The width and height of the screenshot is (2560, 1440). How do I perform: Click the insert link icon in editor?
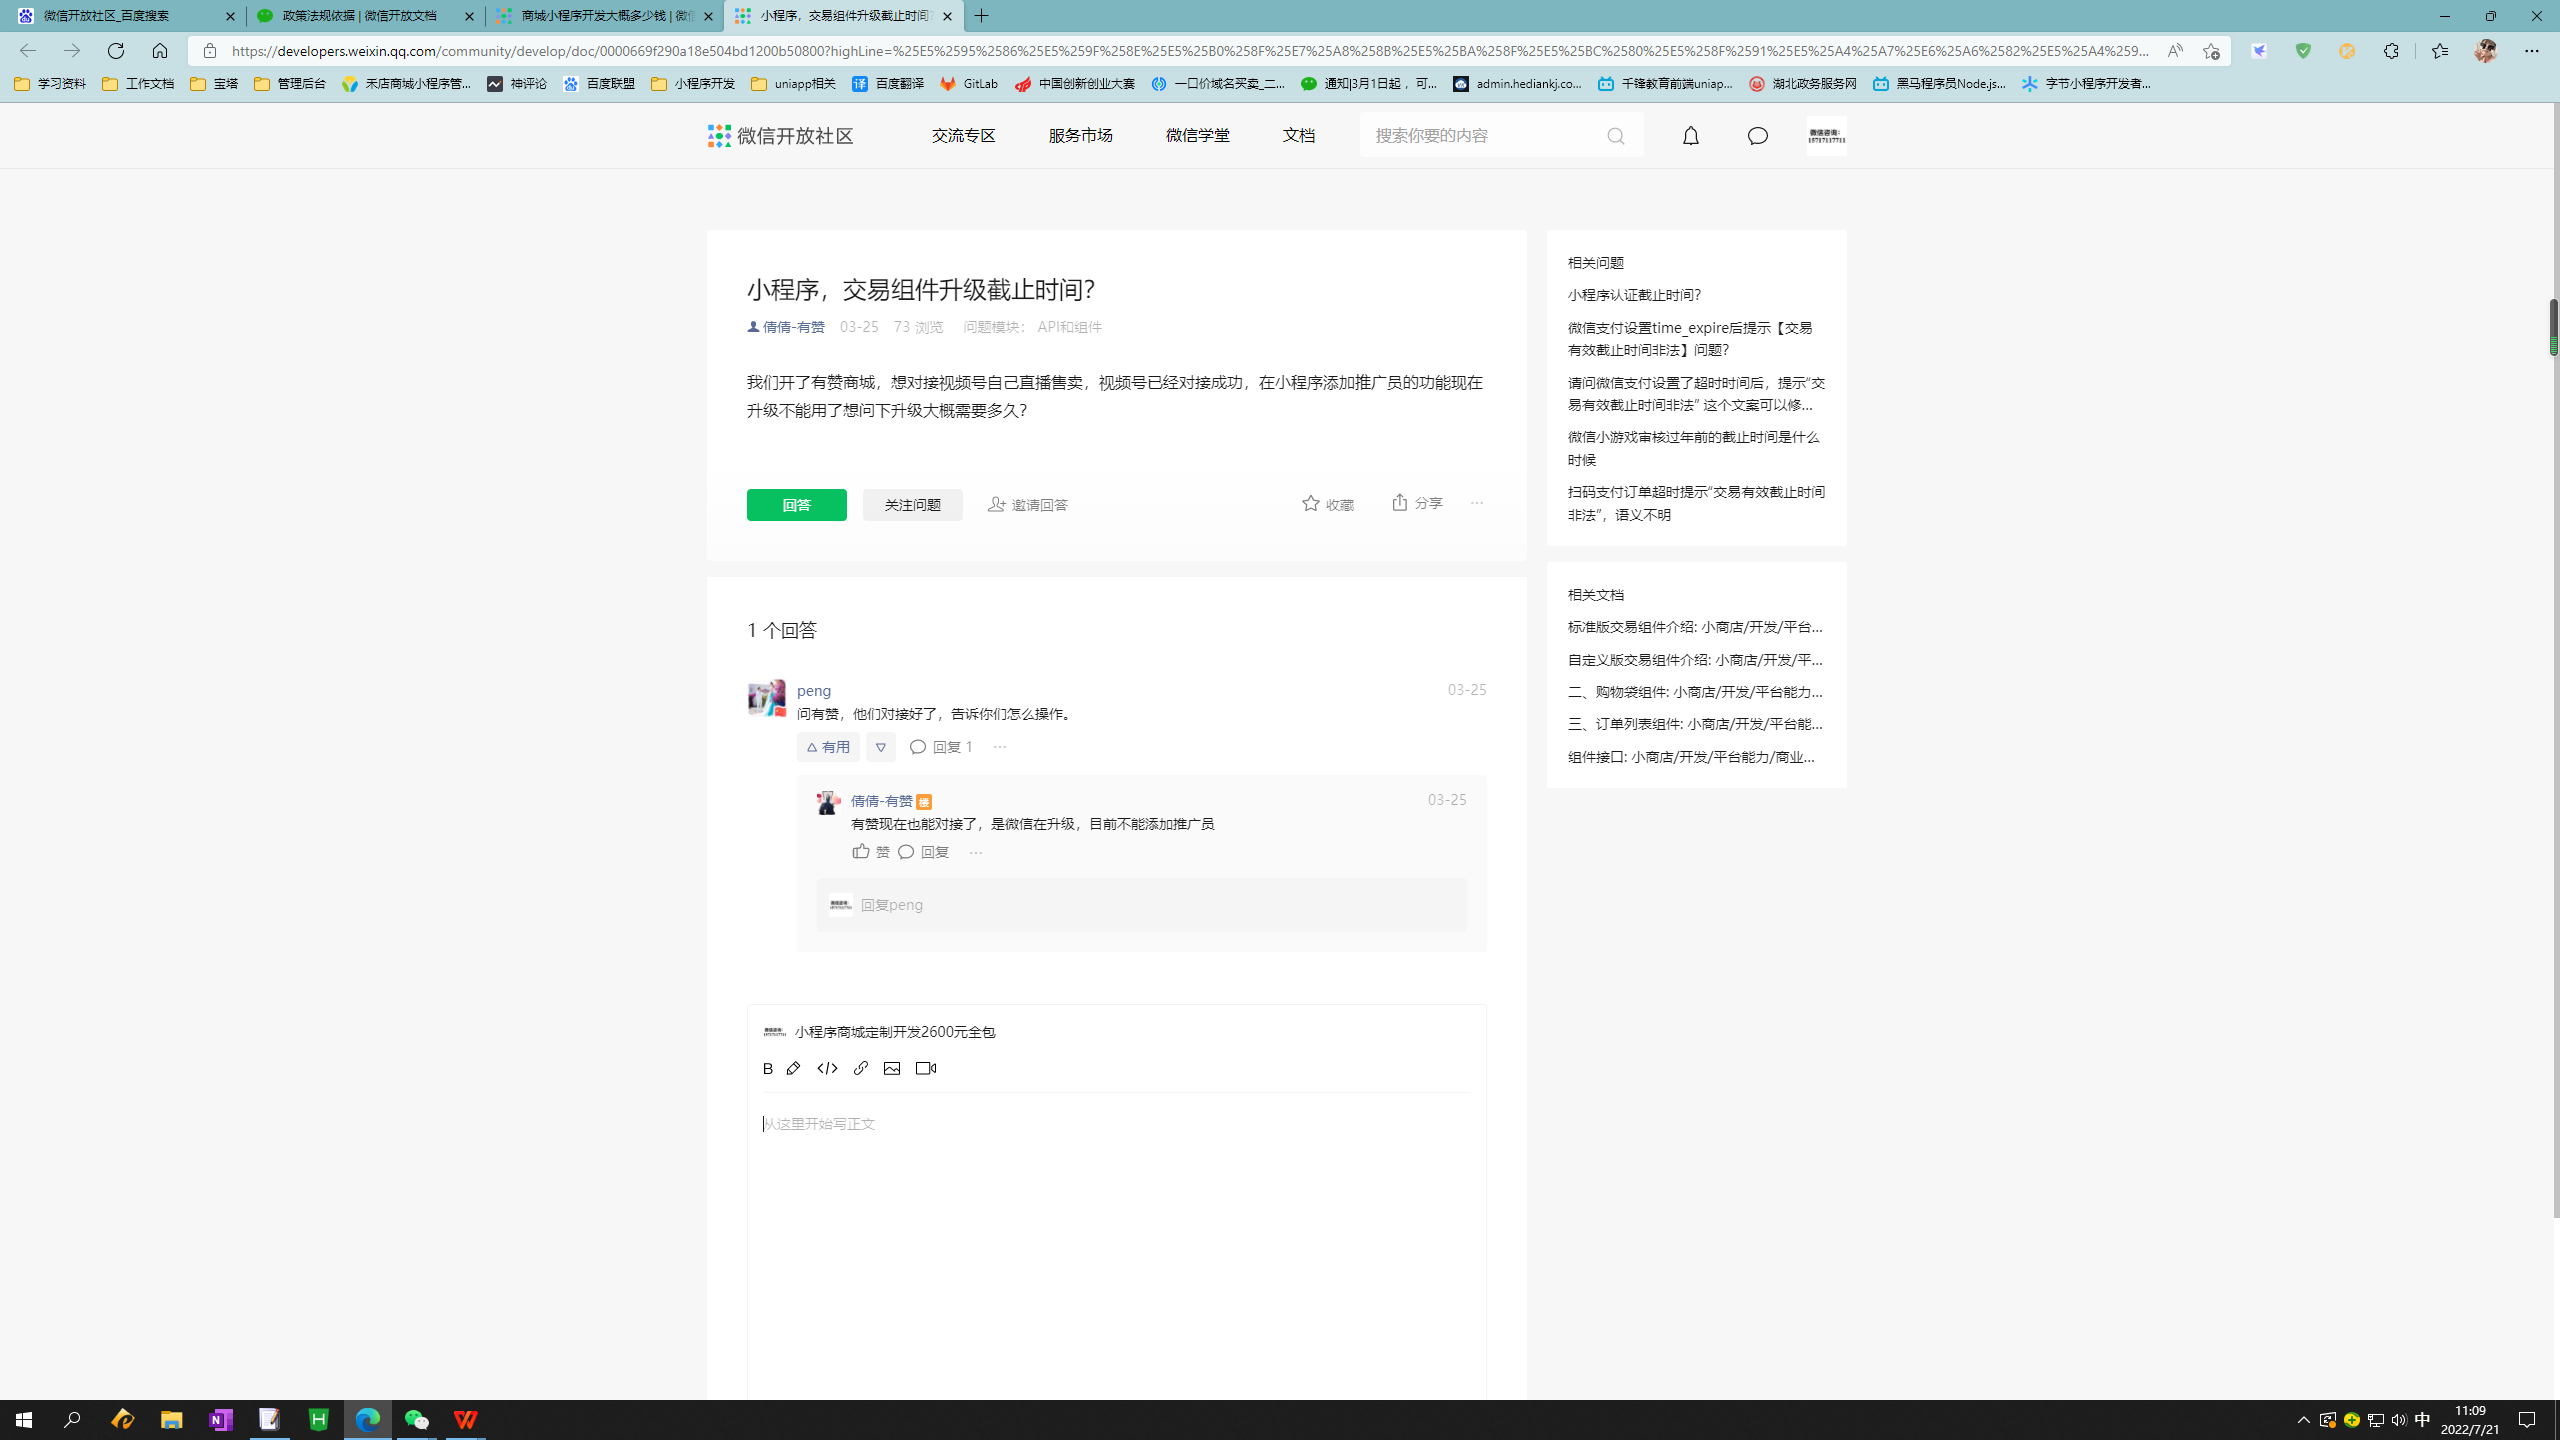tap(860, 1068)
